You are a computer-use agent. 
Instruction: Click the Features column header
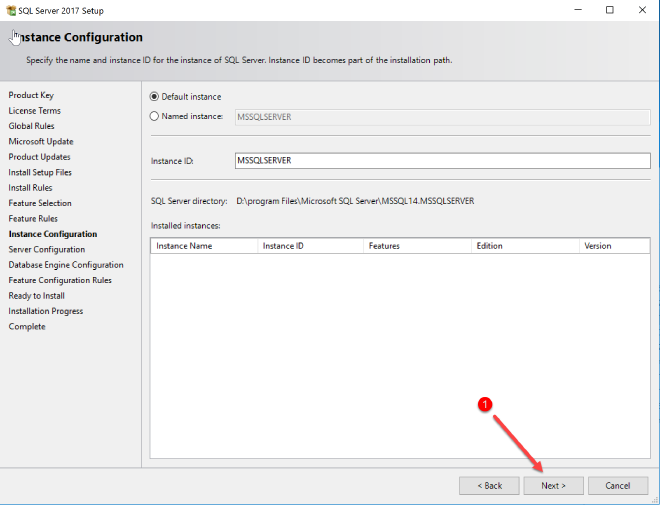point(415,245)
